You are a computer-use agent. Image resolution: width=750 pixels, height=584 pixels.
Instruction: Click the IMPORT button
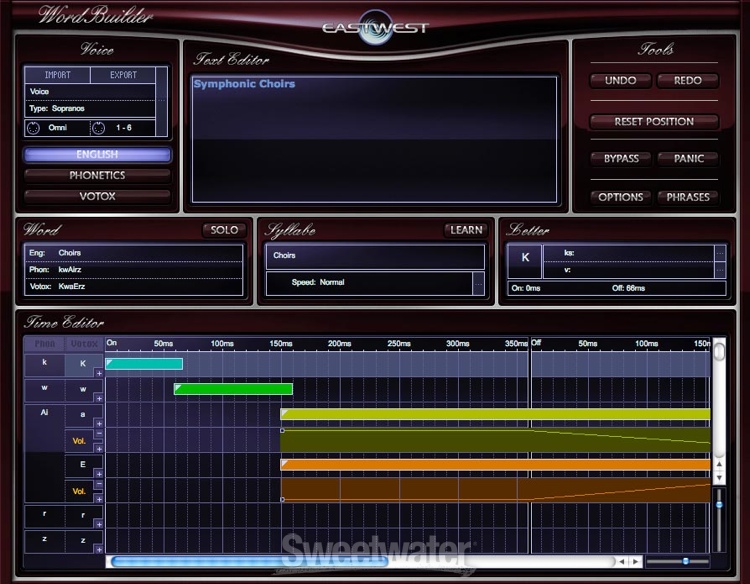57,75
